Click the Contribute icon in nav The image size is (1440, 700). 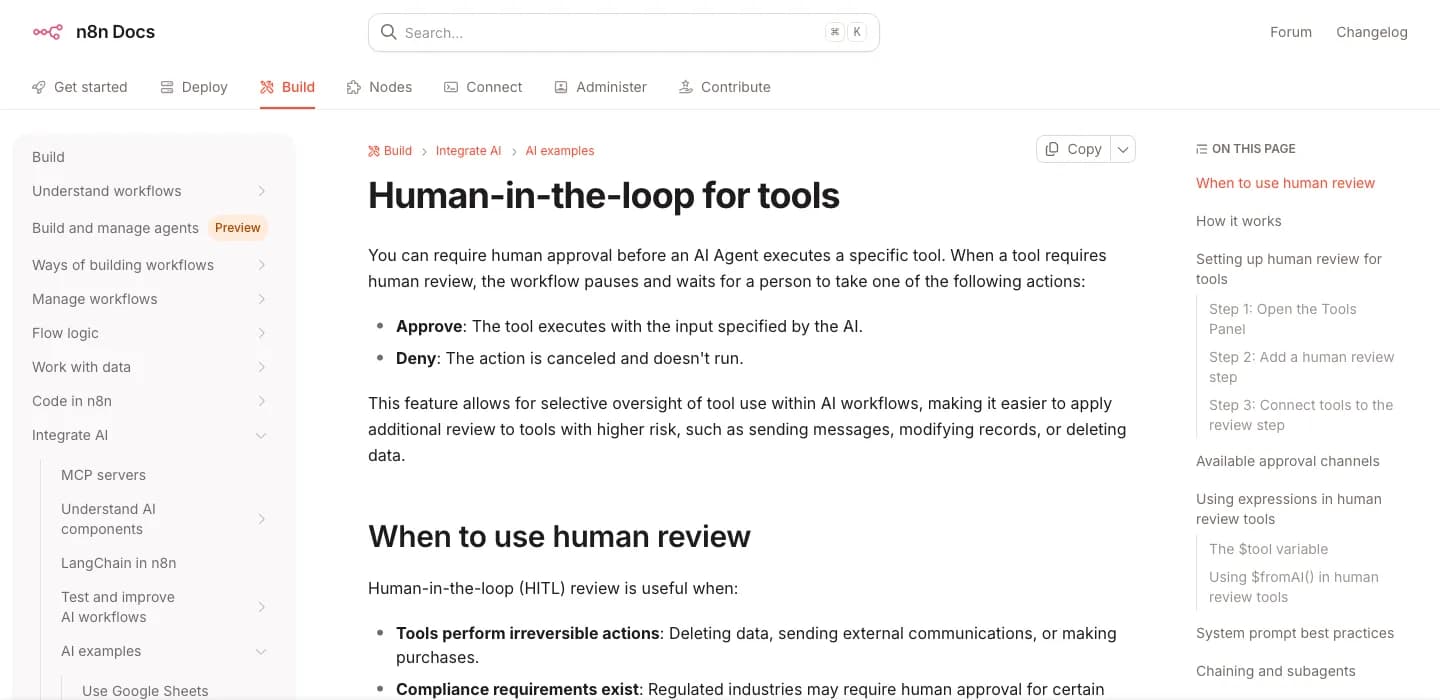pyautogui.click(x=686, y=87)
